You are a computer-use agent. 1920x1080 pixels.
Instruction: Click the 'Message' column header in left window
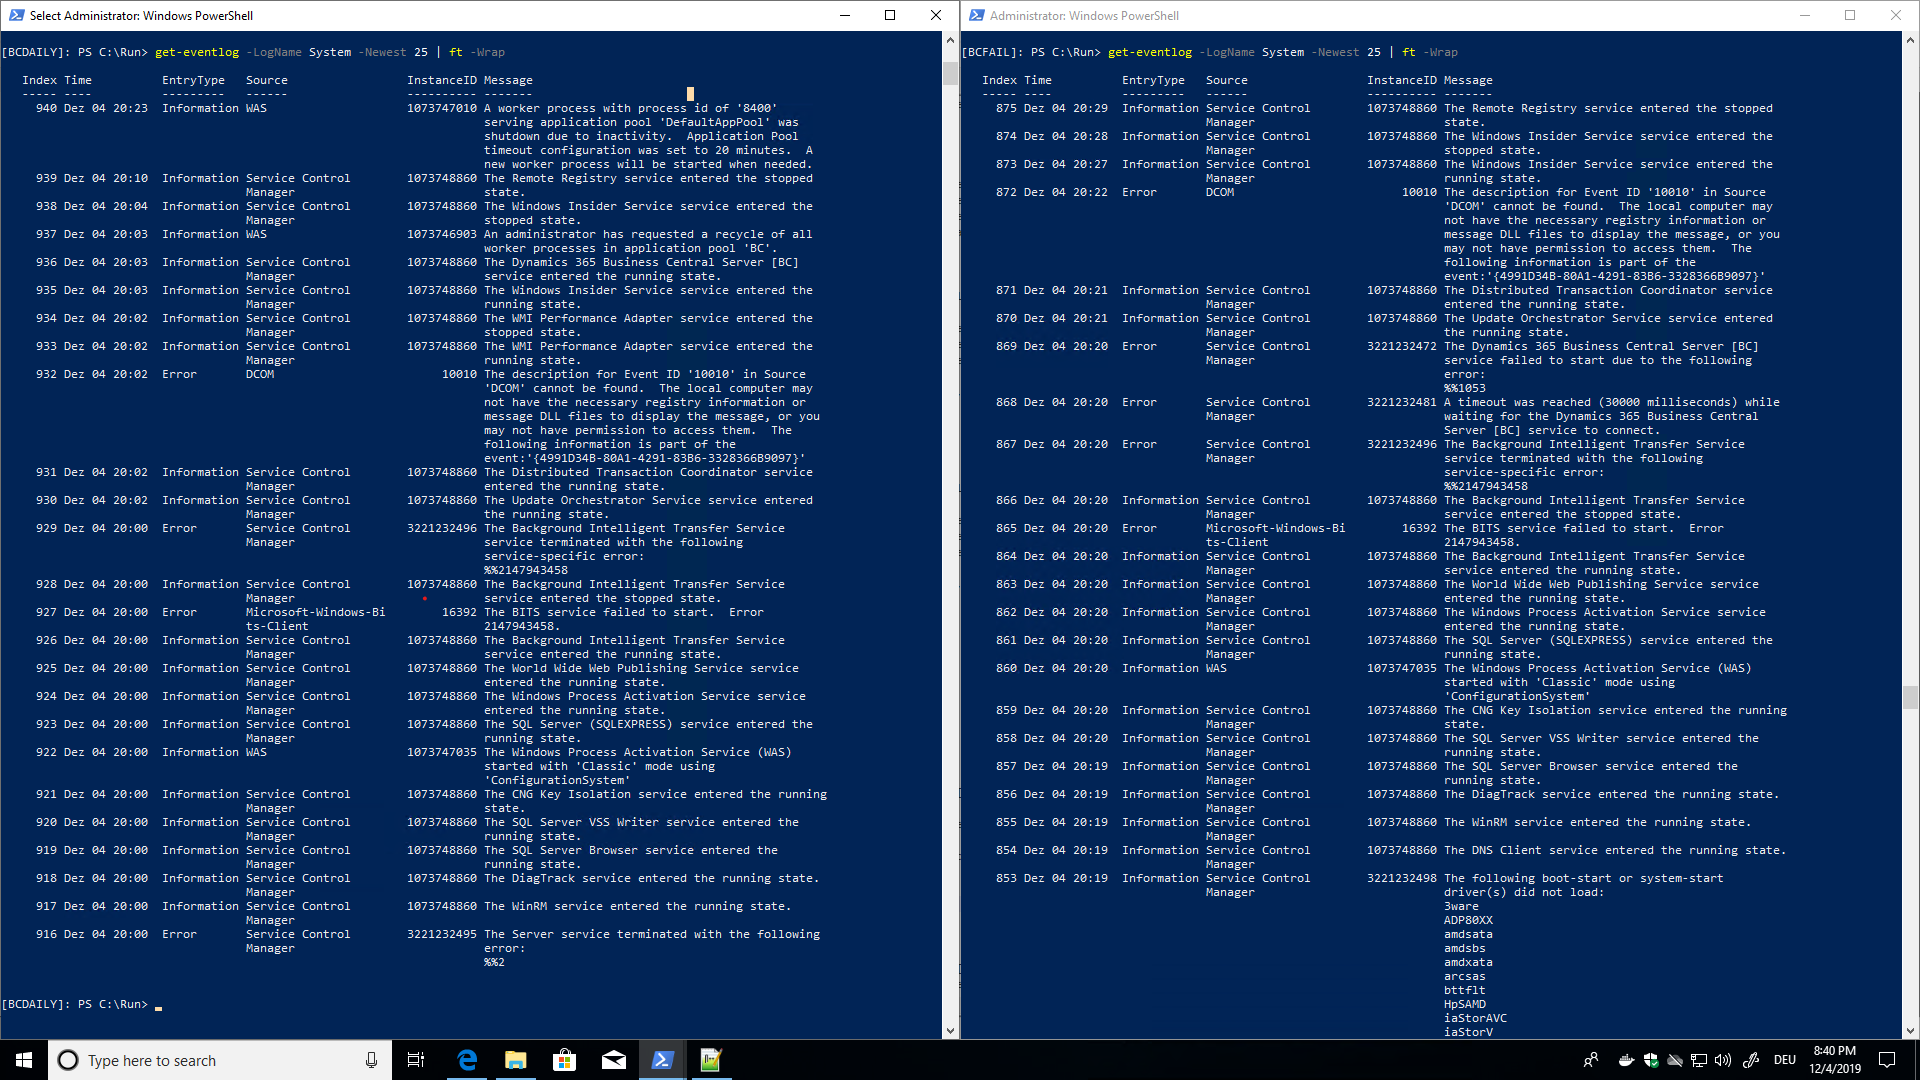[508, 80]
